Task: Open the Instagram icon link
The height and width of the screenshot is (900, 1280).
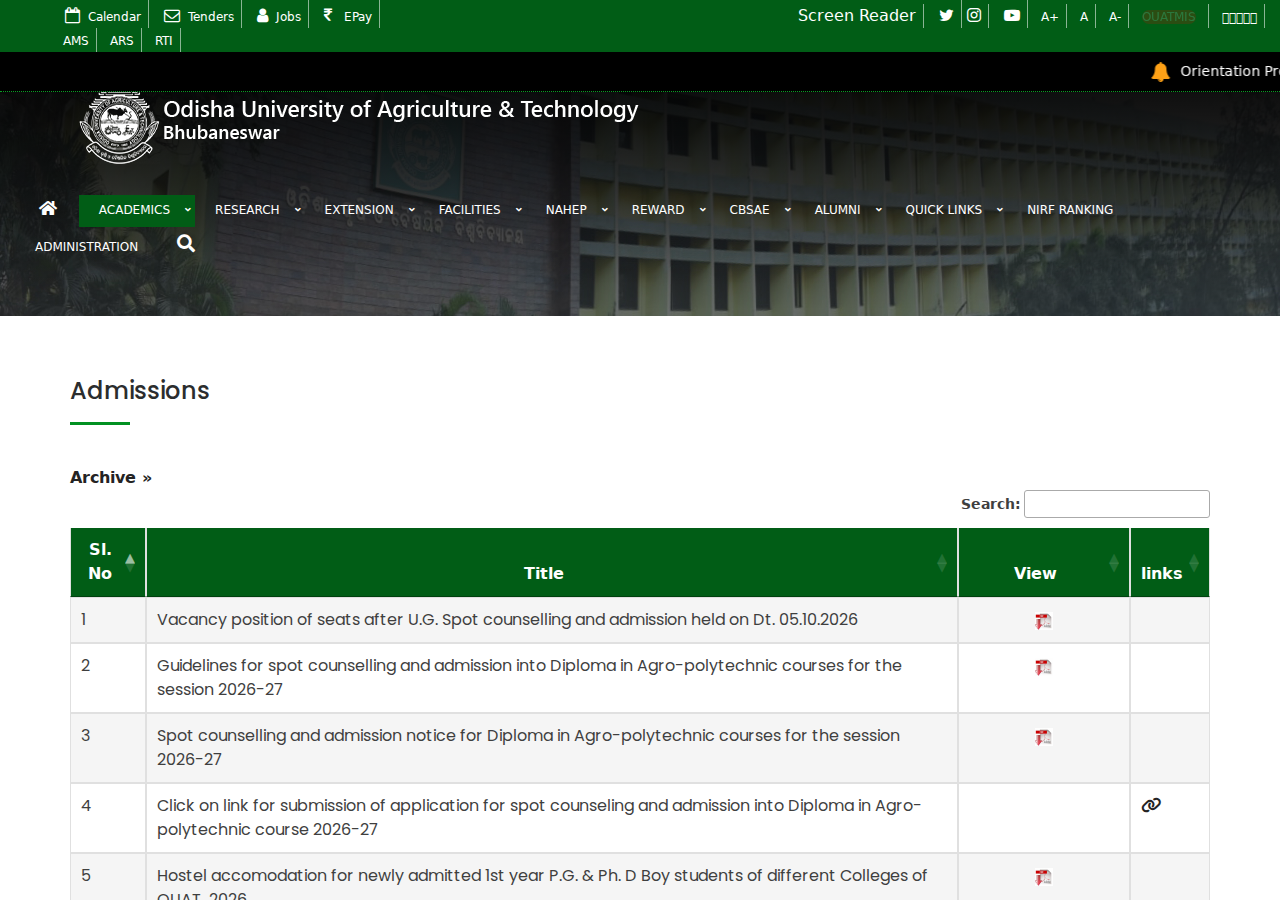Action: 974,15
